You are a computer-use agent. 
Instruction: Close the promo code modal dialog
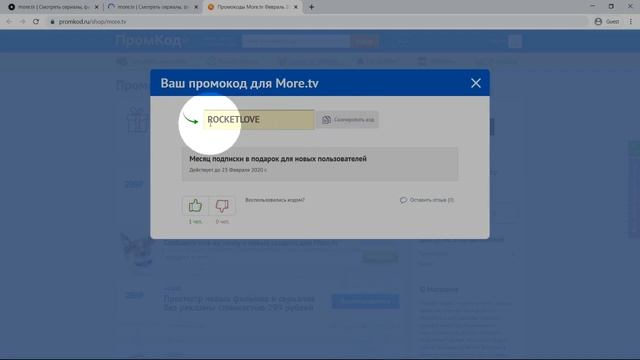(x=476, y=83)
